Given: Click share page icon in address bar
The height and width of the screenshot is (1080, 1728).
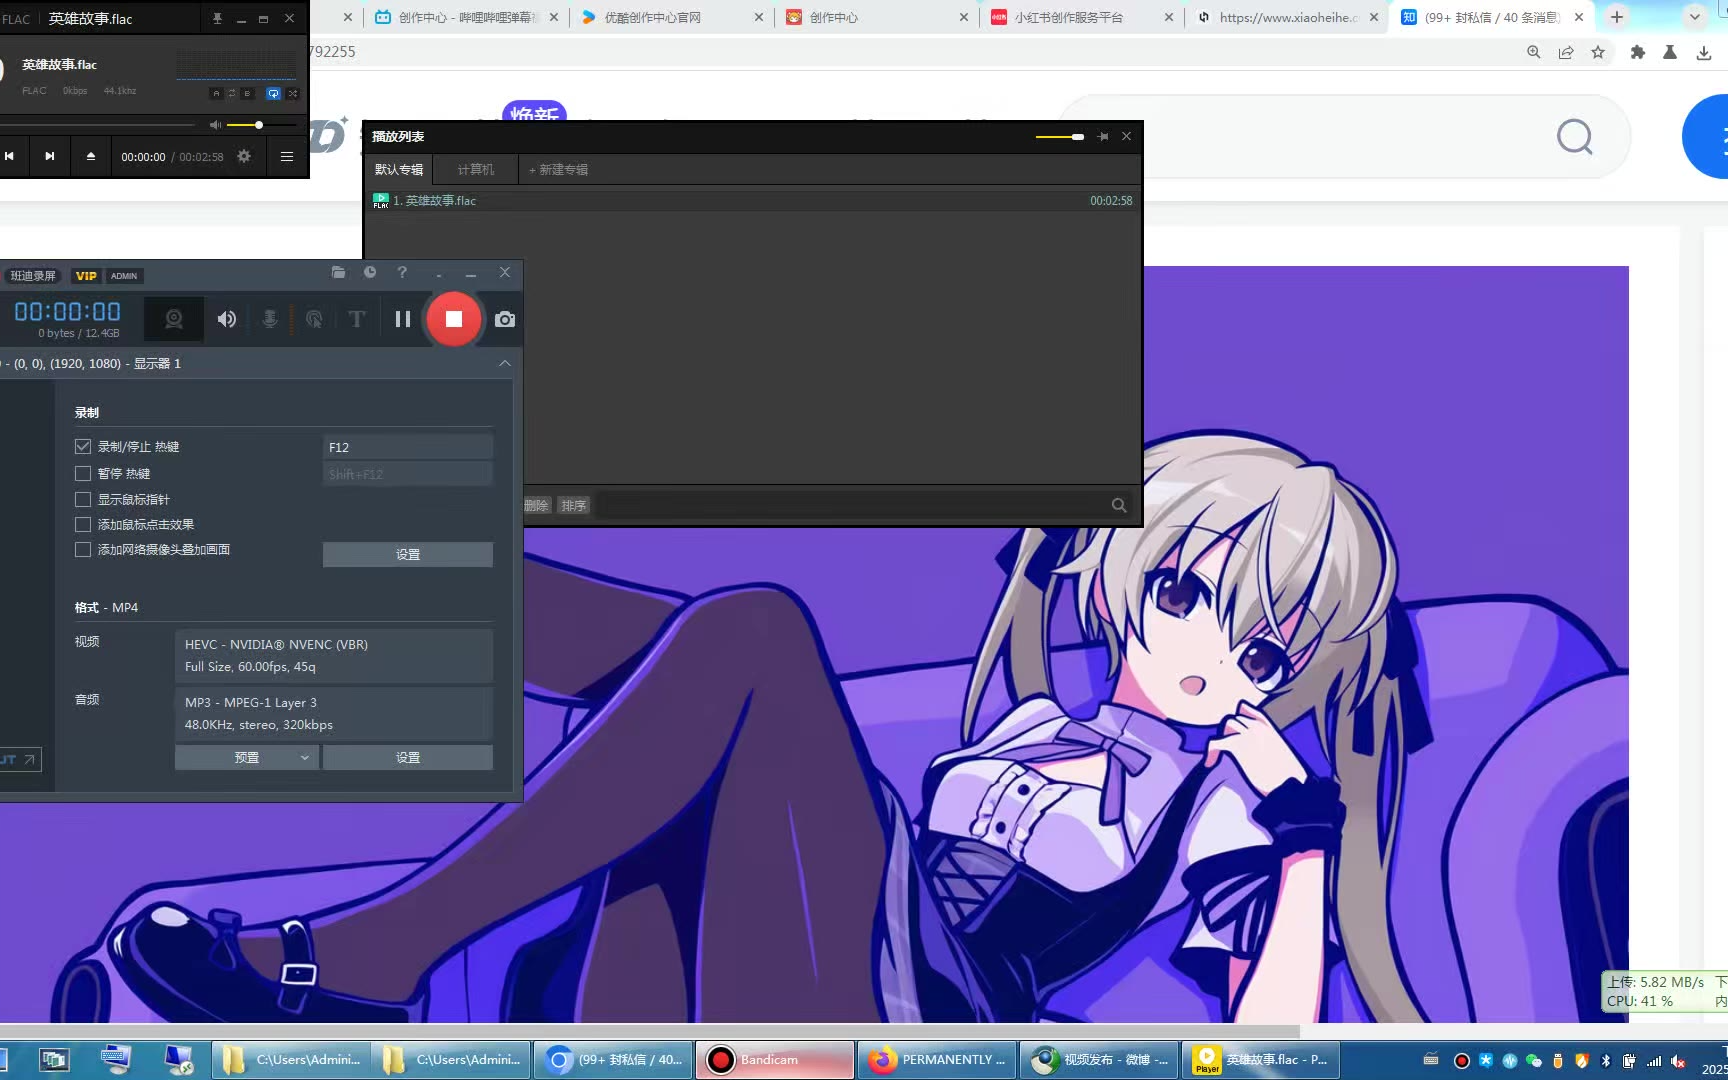Looking at the screenshot, I should pos(1566,52).
